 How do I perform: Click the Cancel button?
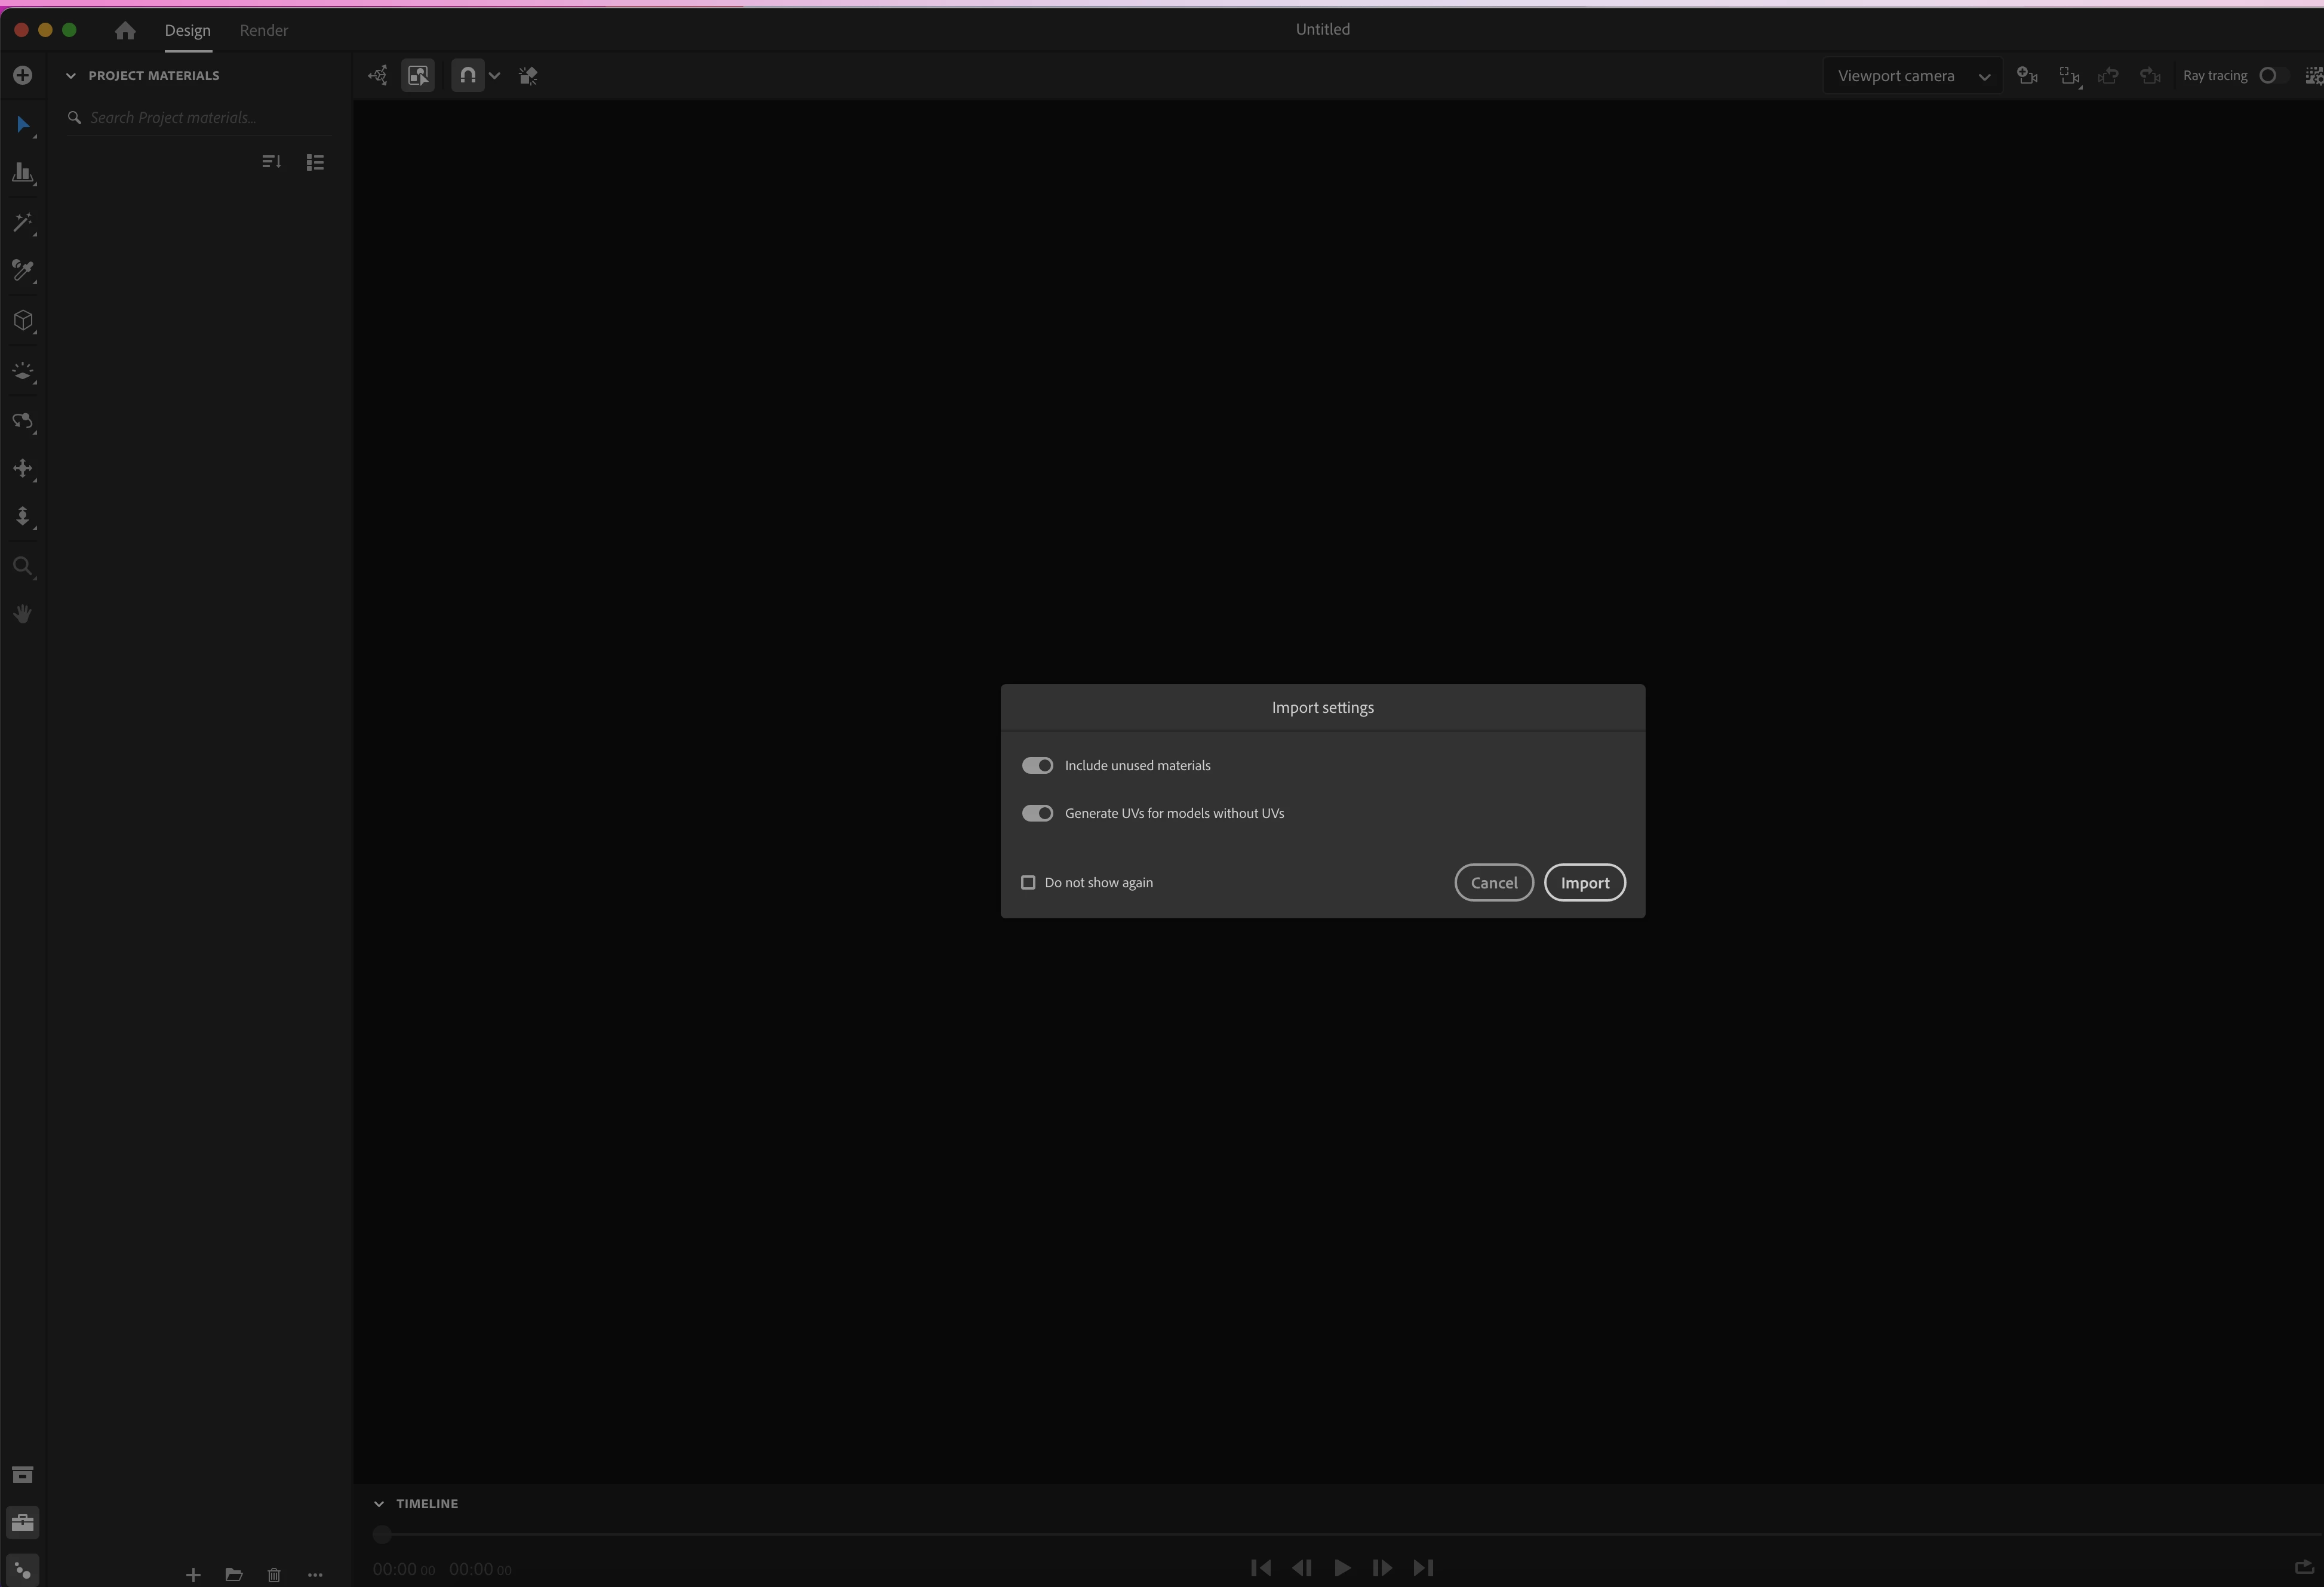pos(1493,883)
